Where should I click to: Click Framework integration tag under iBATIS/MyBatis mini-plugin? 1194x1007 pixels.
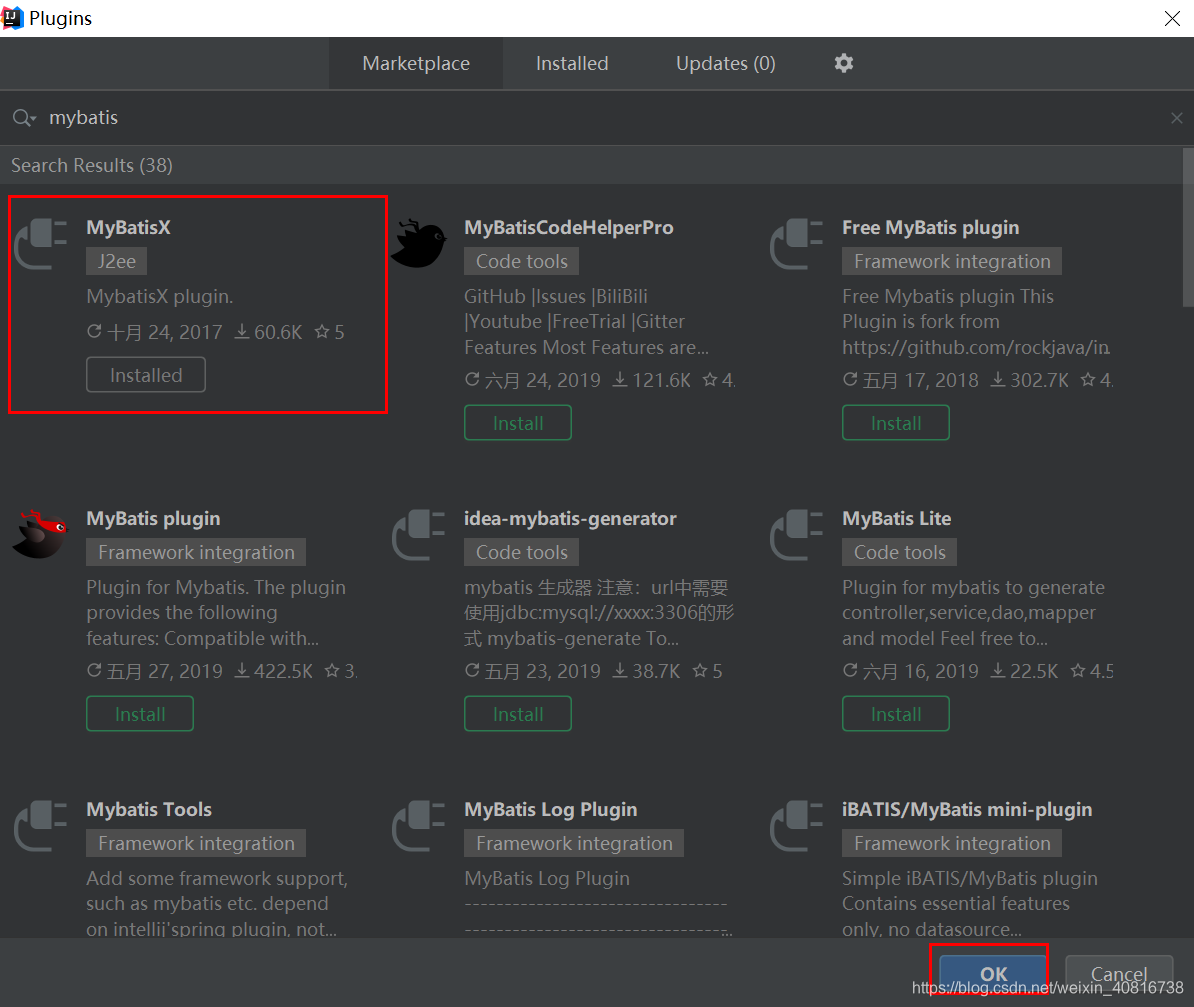[952, 843]
